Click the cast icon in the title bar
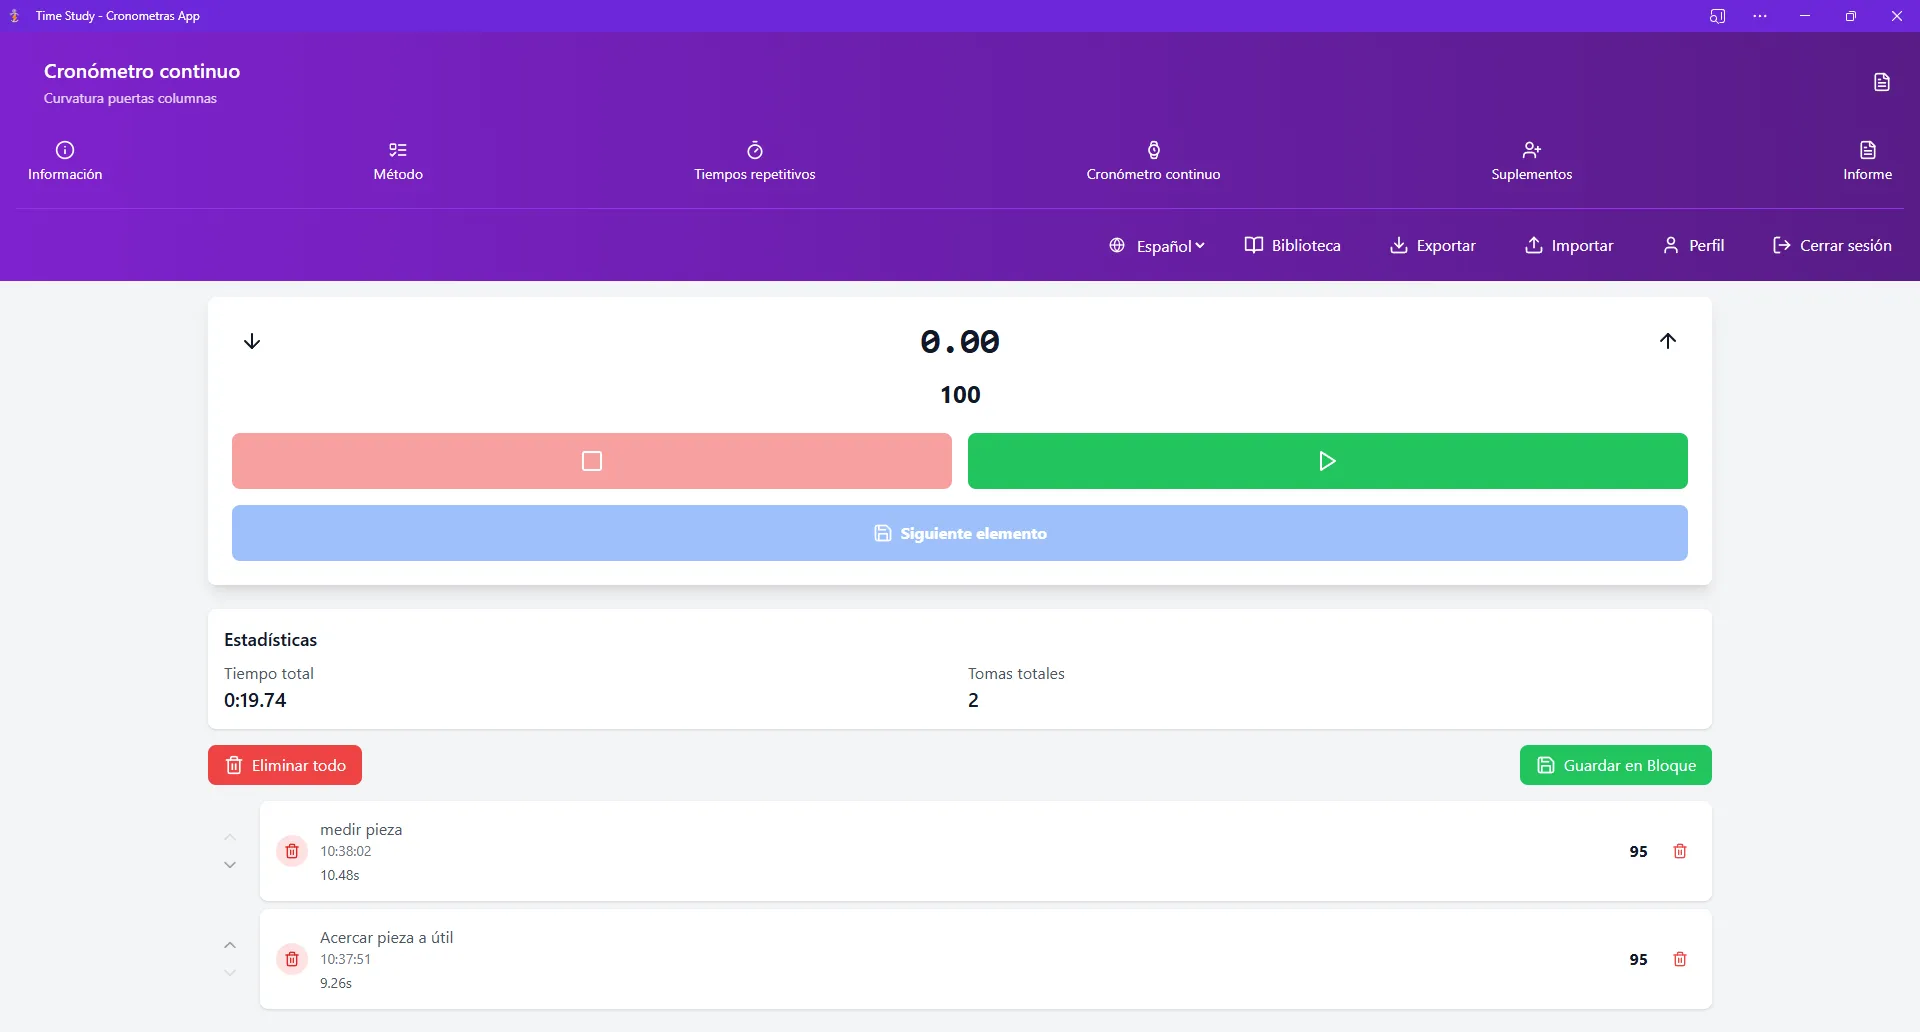Screen dimensions: 1920x1032 point(1717,16)
